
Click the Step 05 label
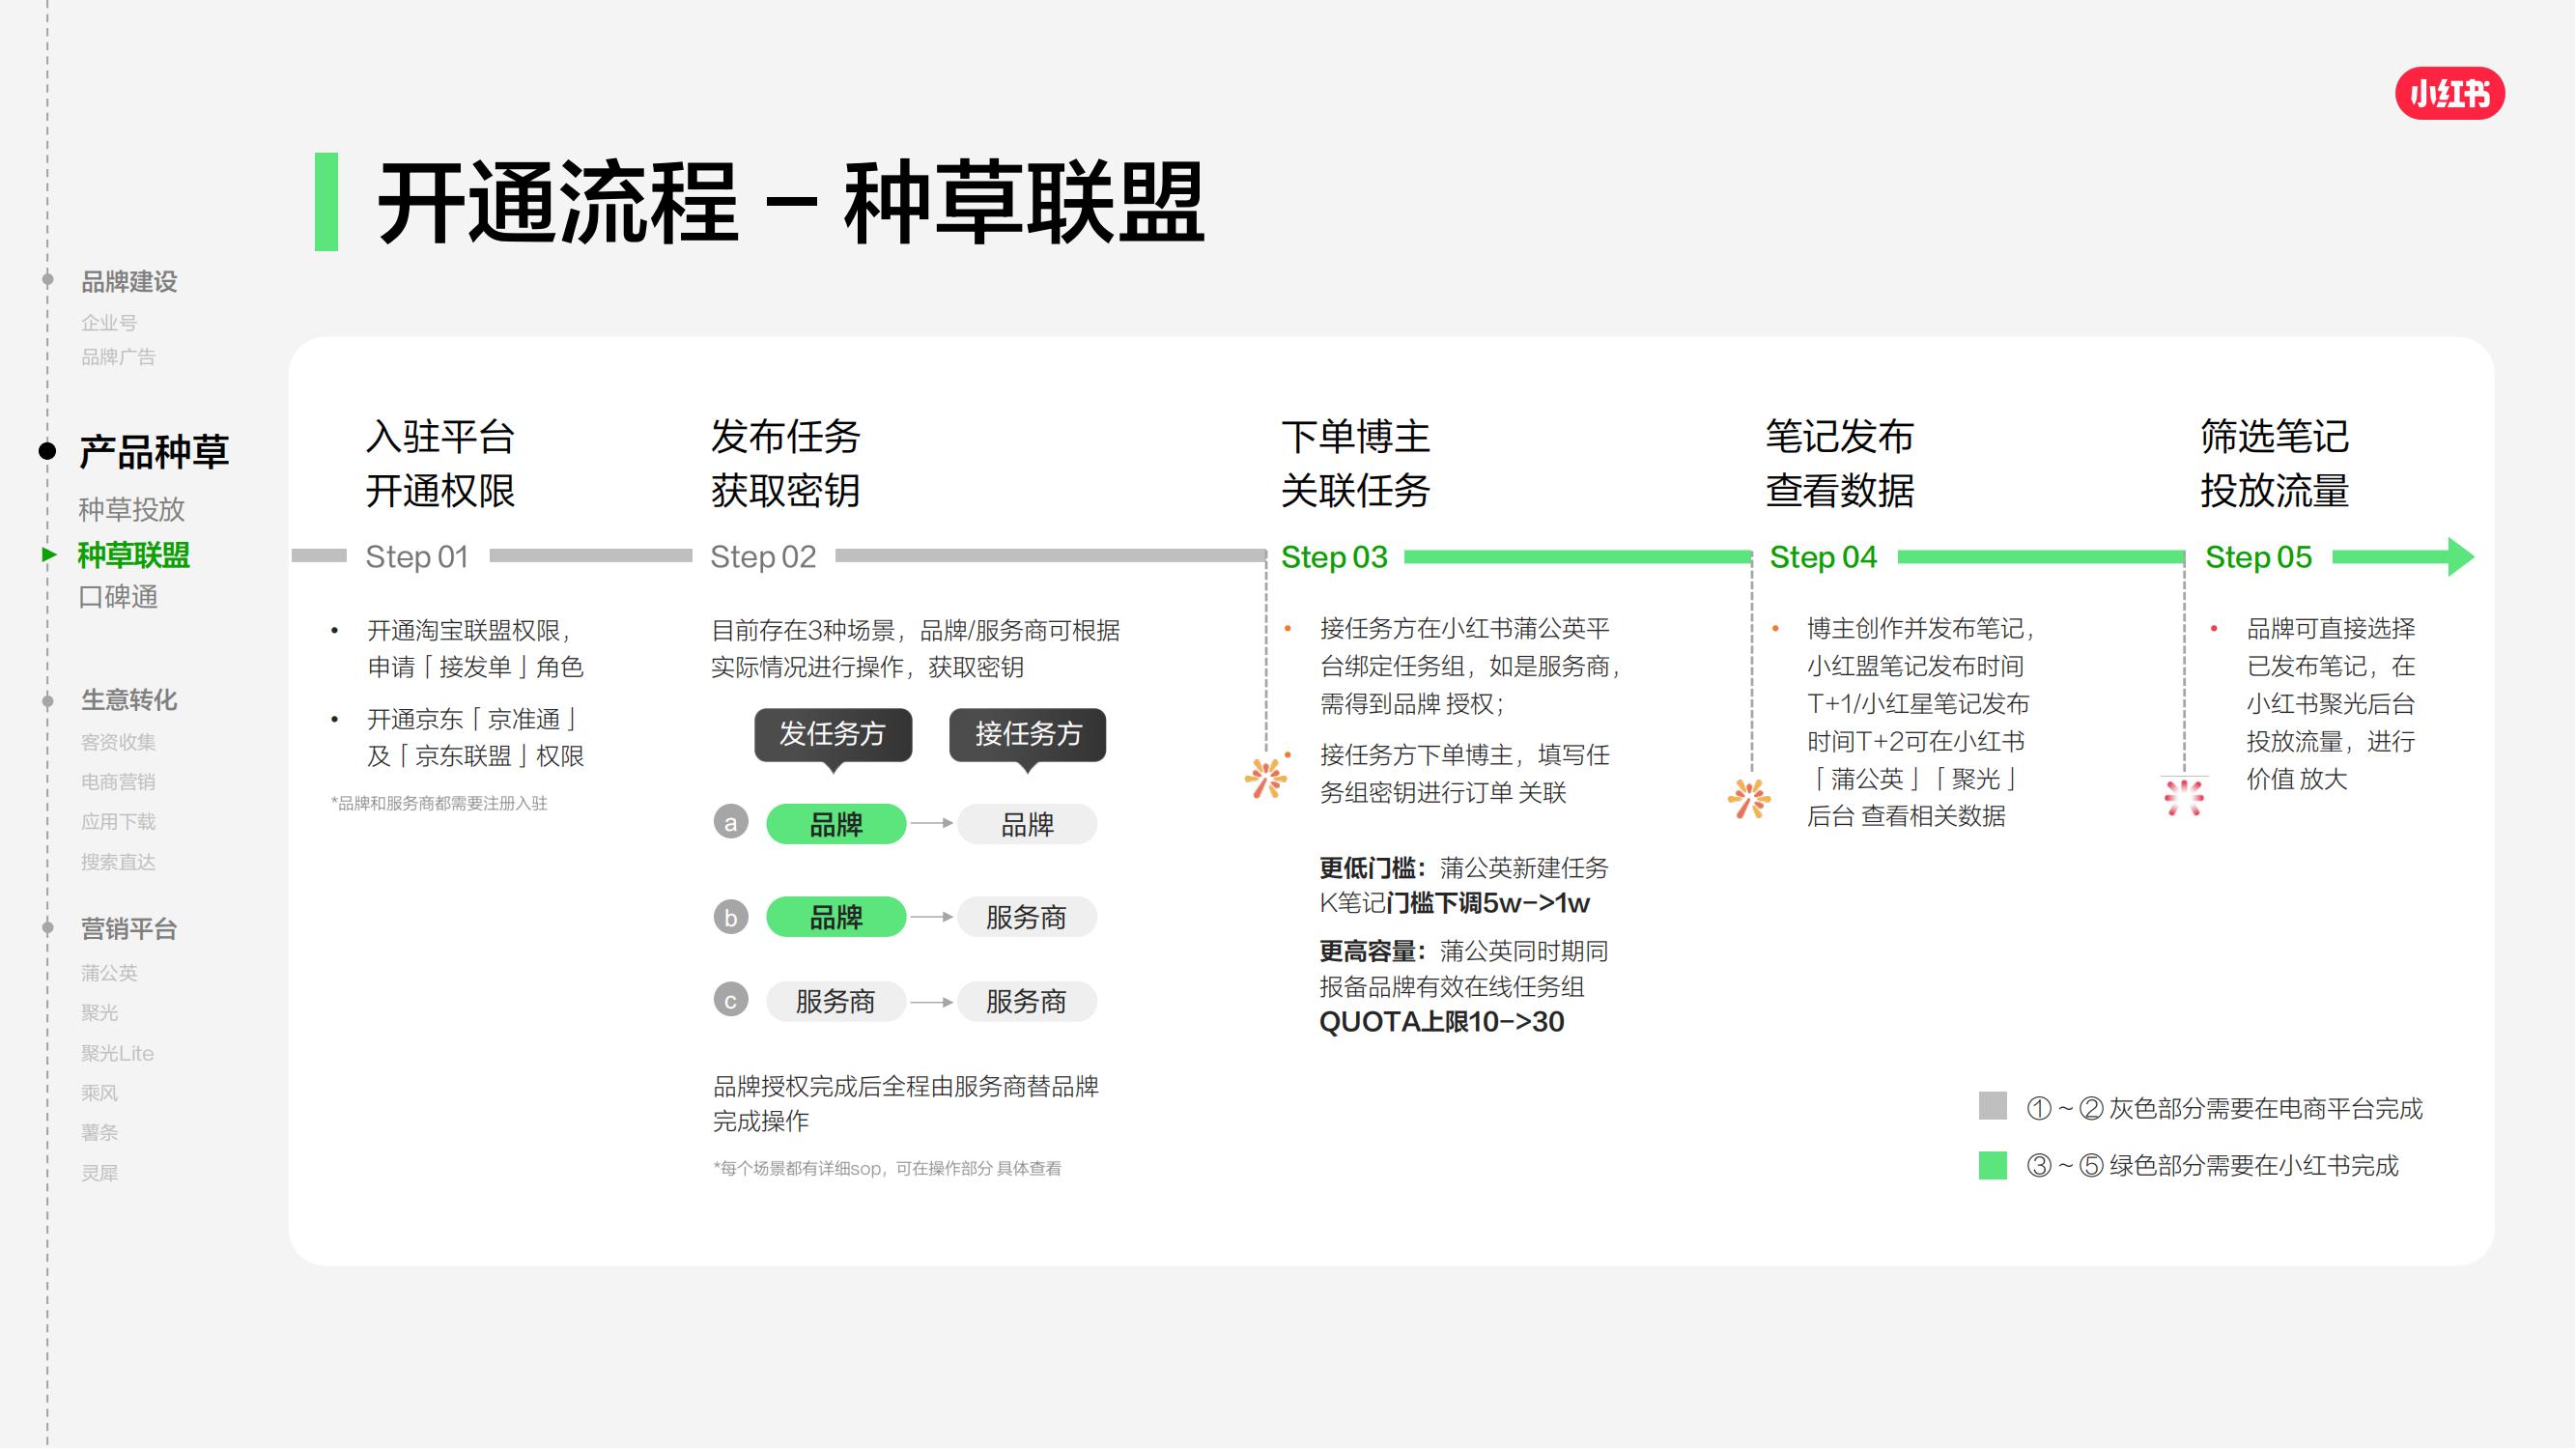point(2258,556)
